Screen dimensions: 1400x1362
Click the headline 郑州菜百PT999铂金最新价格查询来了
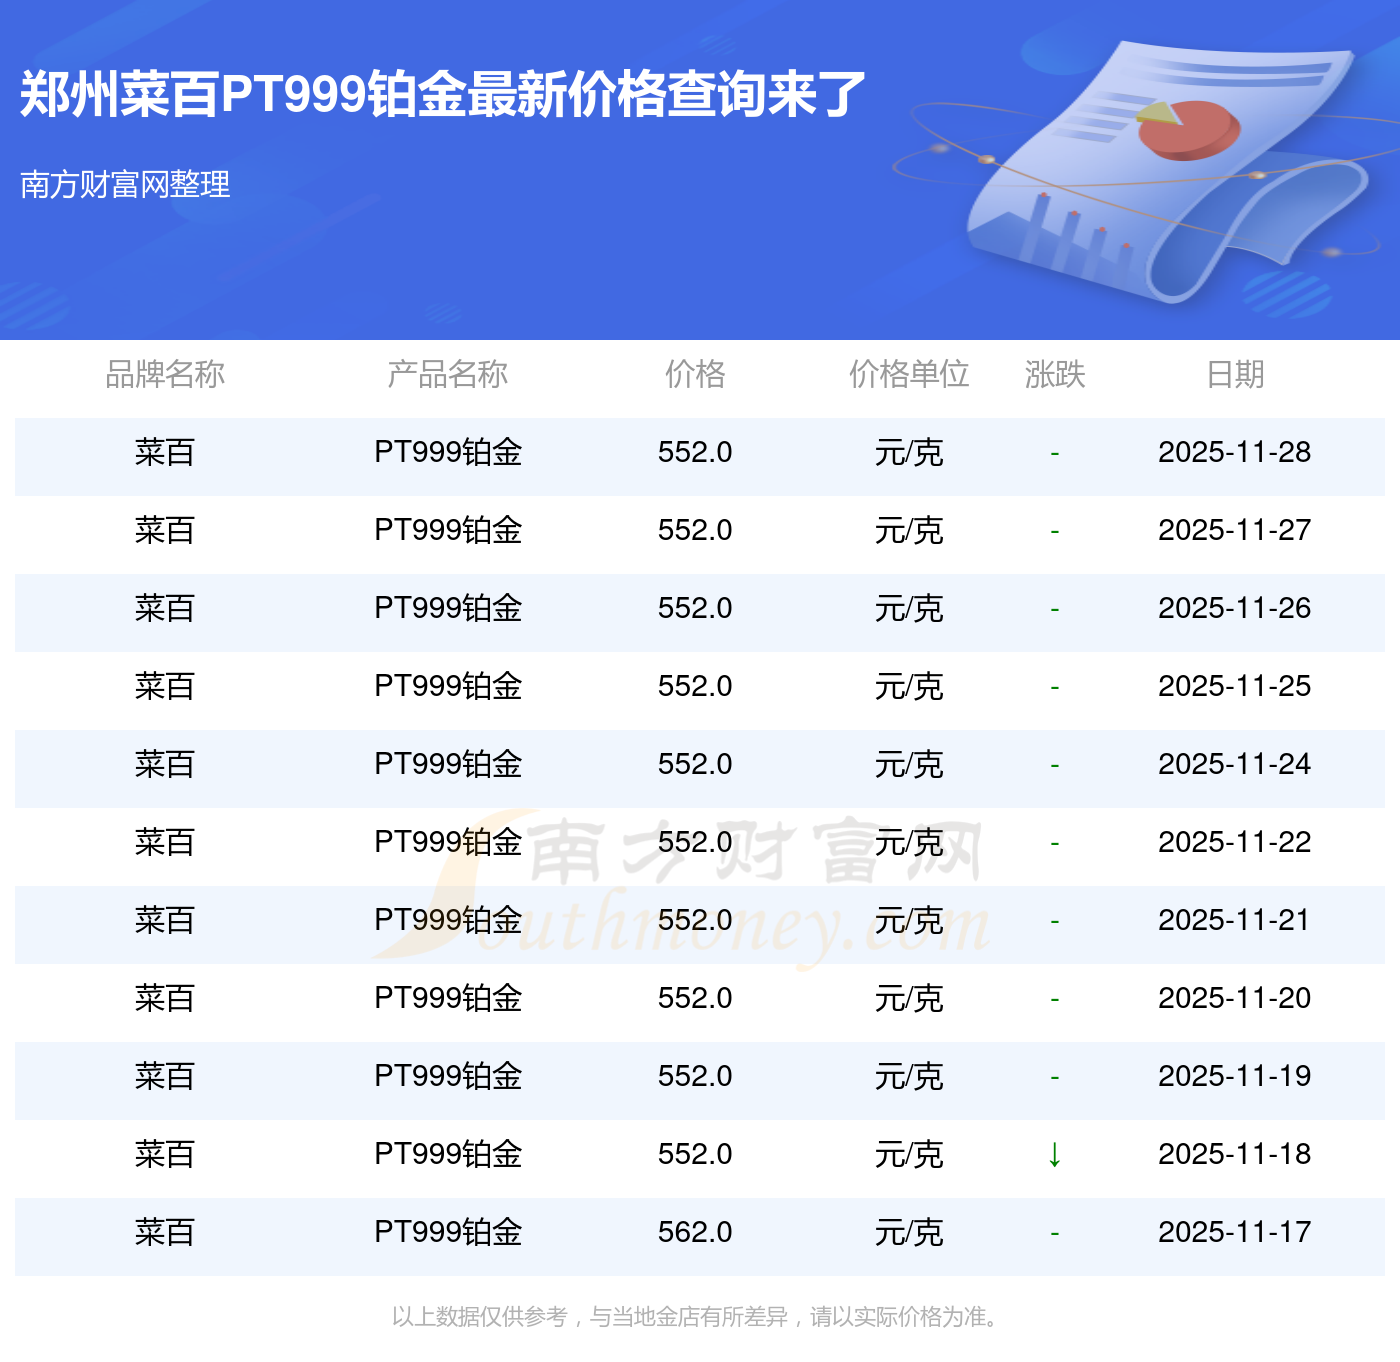[x=442, y=95]
